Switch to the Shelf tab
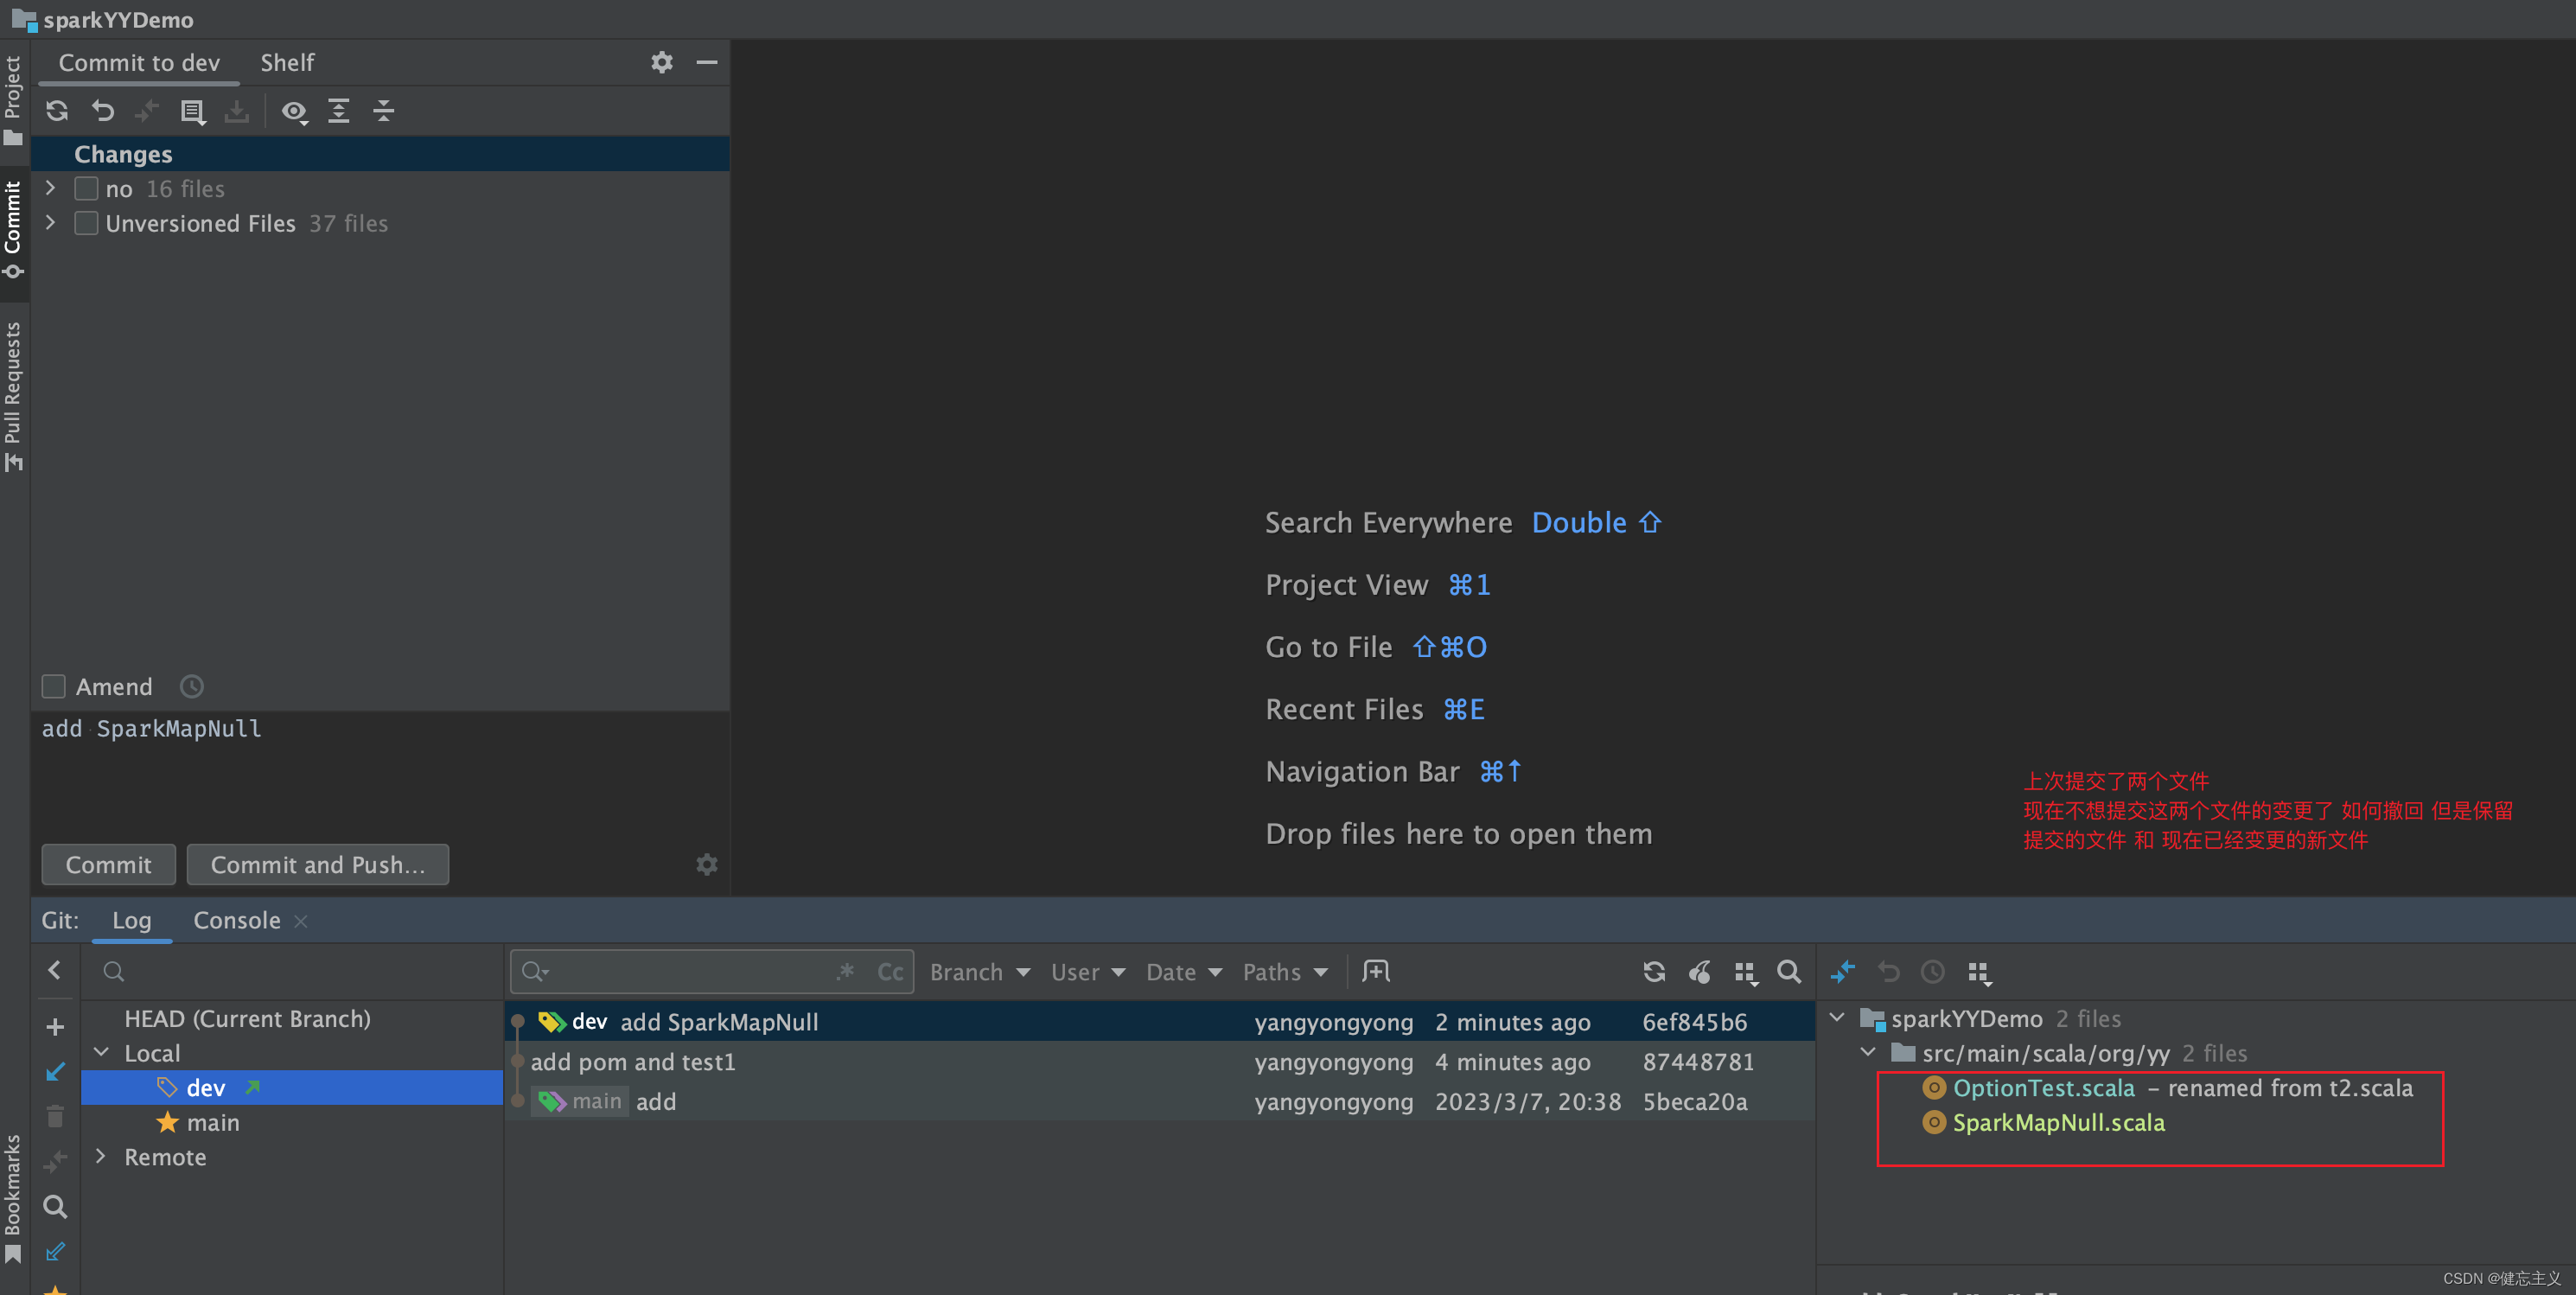 [287, 63]
